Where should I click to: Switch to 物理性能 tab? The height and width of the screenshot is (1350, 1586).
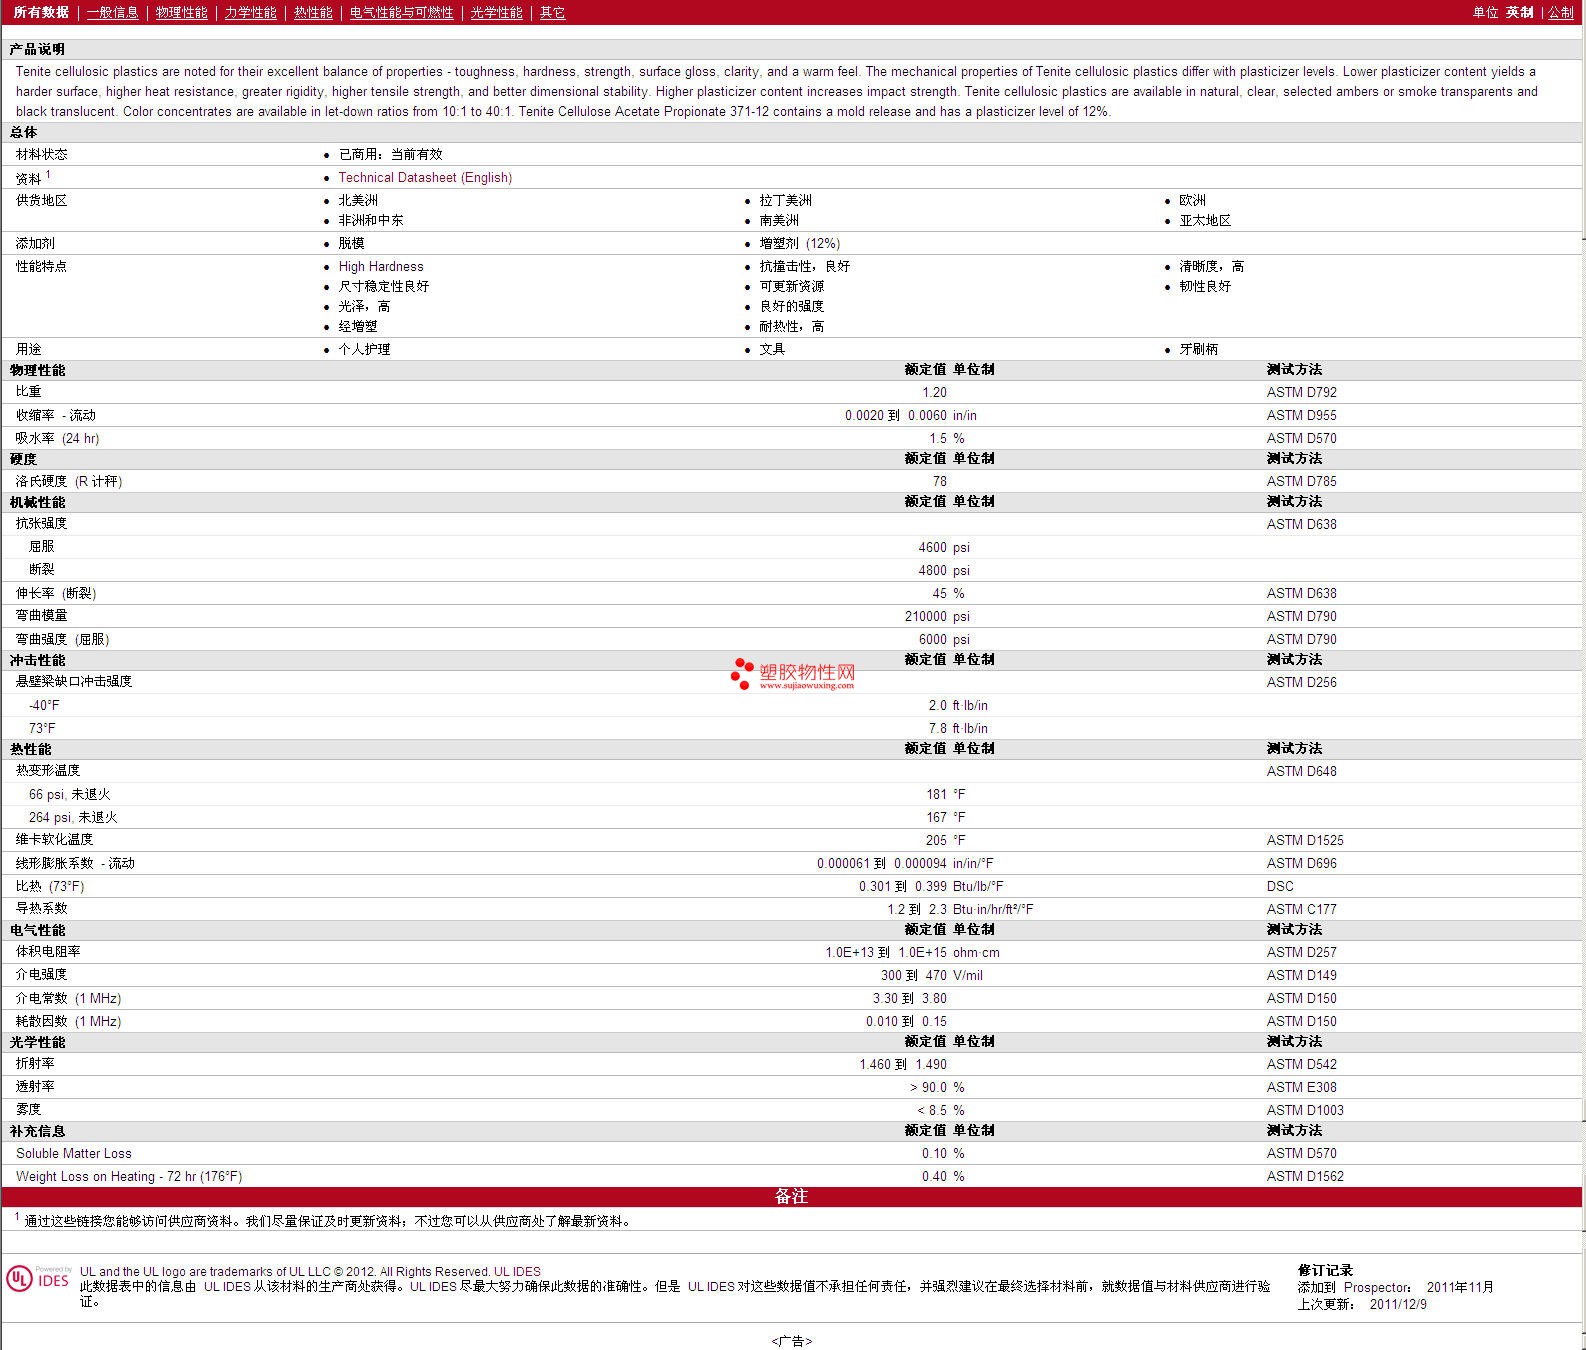[181, 12]
